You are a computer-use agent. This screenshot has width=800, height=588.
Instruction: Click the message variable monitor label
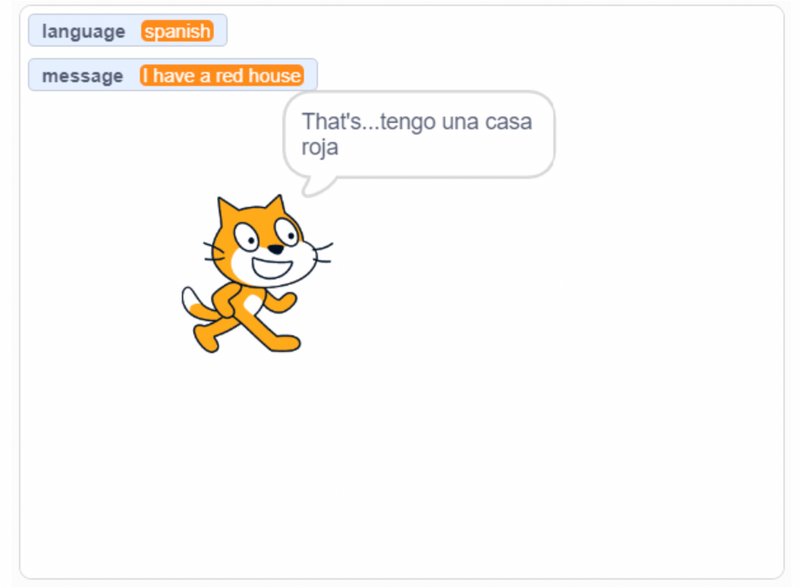[x=83, y=76]
